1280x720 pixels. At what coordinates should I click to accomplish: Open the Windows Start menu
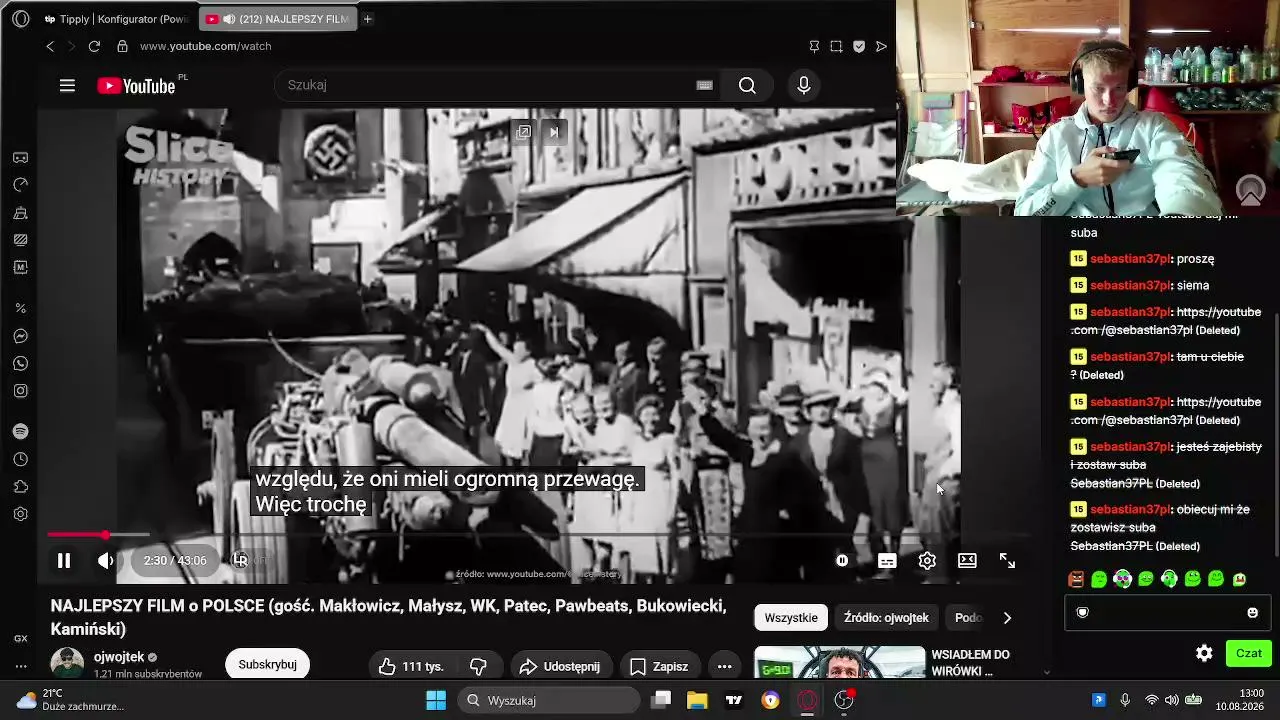[x=436, y=700]
